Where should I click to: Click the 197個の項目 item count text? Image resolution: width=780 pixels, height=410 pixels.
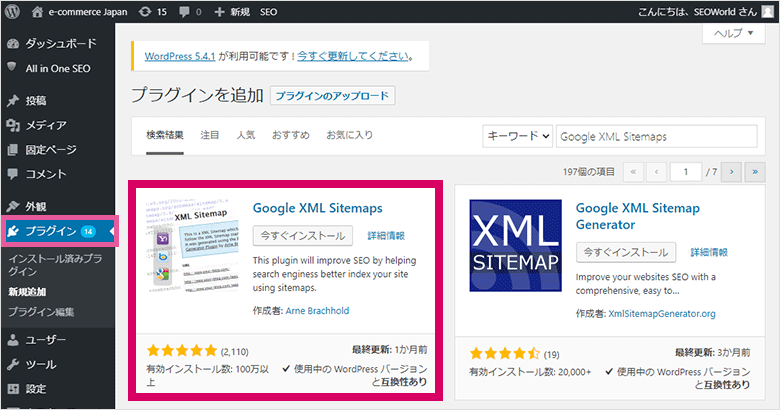[x=589, y=172]
